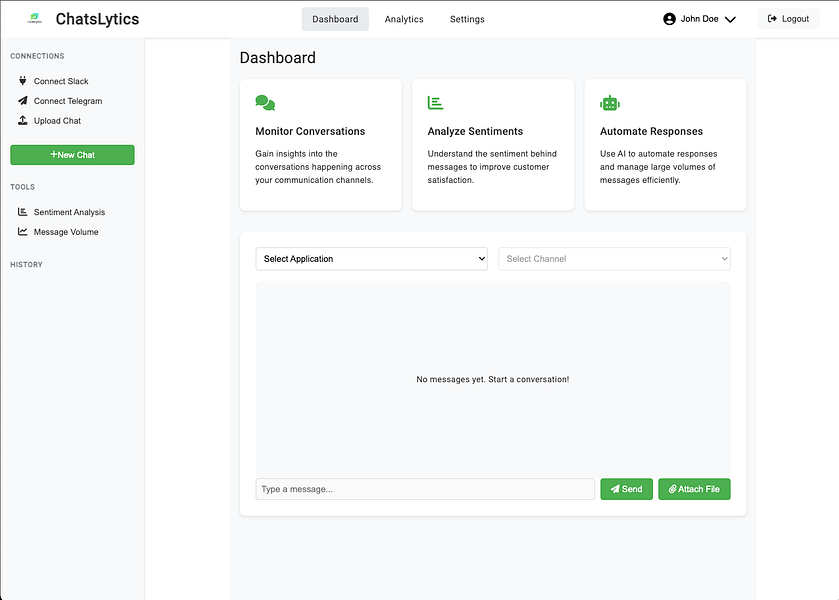Go to the Dashboard tab

335,19
